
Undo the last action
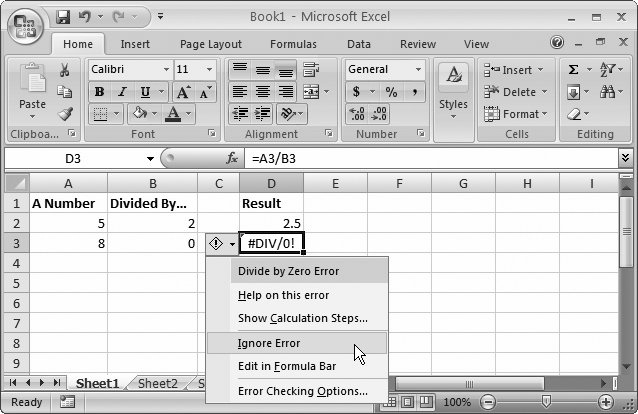coord(85,17)
